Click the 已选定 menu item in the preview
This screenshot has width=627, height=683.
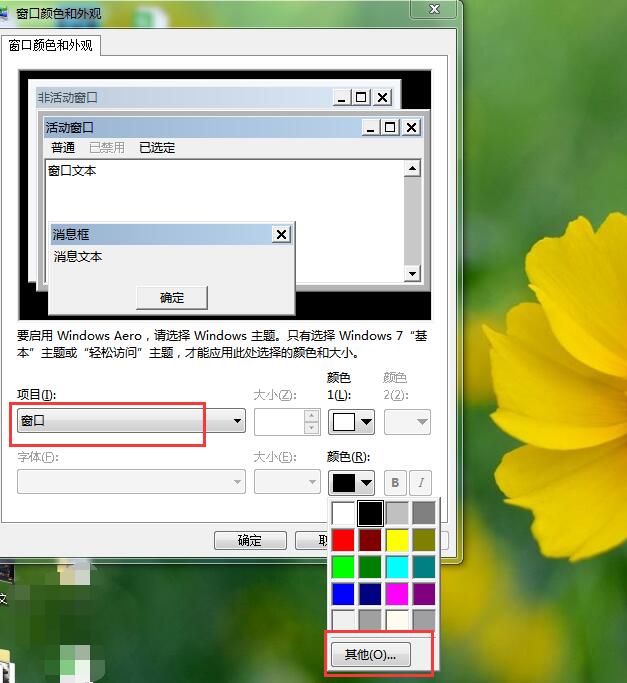point(157,148)
